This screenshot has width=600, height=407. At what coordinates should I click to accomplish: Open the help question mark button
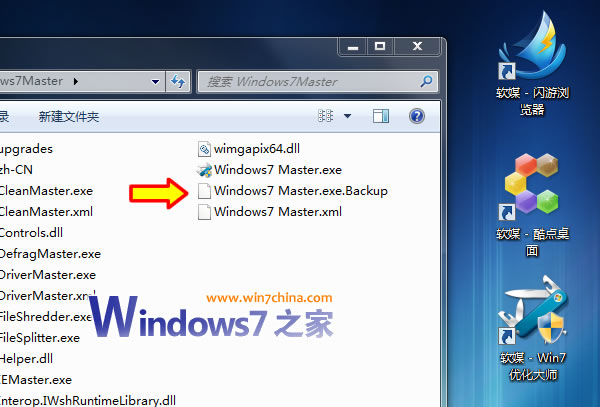[417, 116]
